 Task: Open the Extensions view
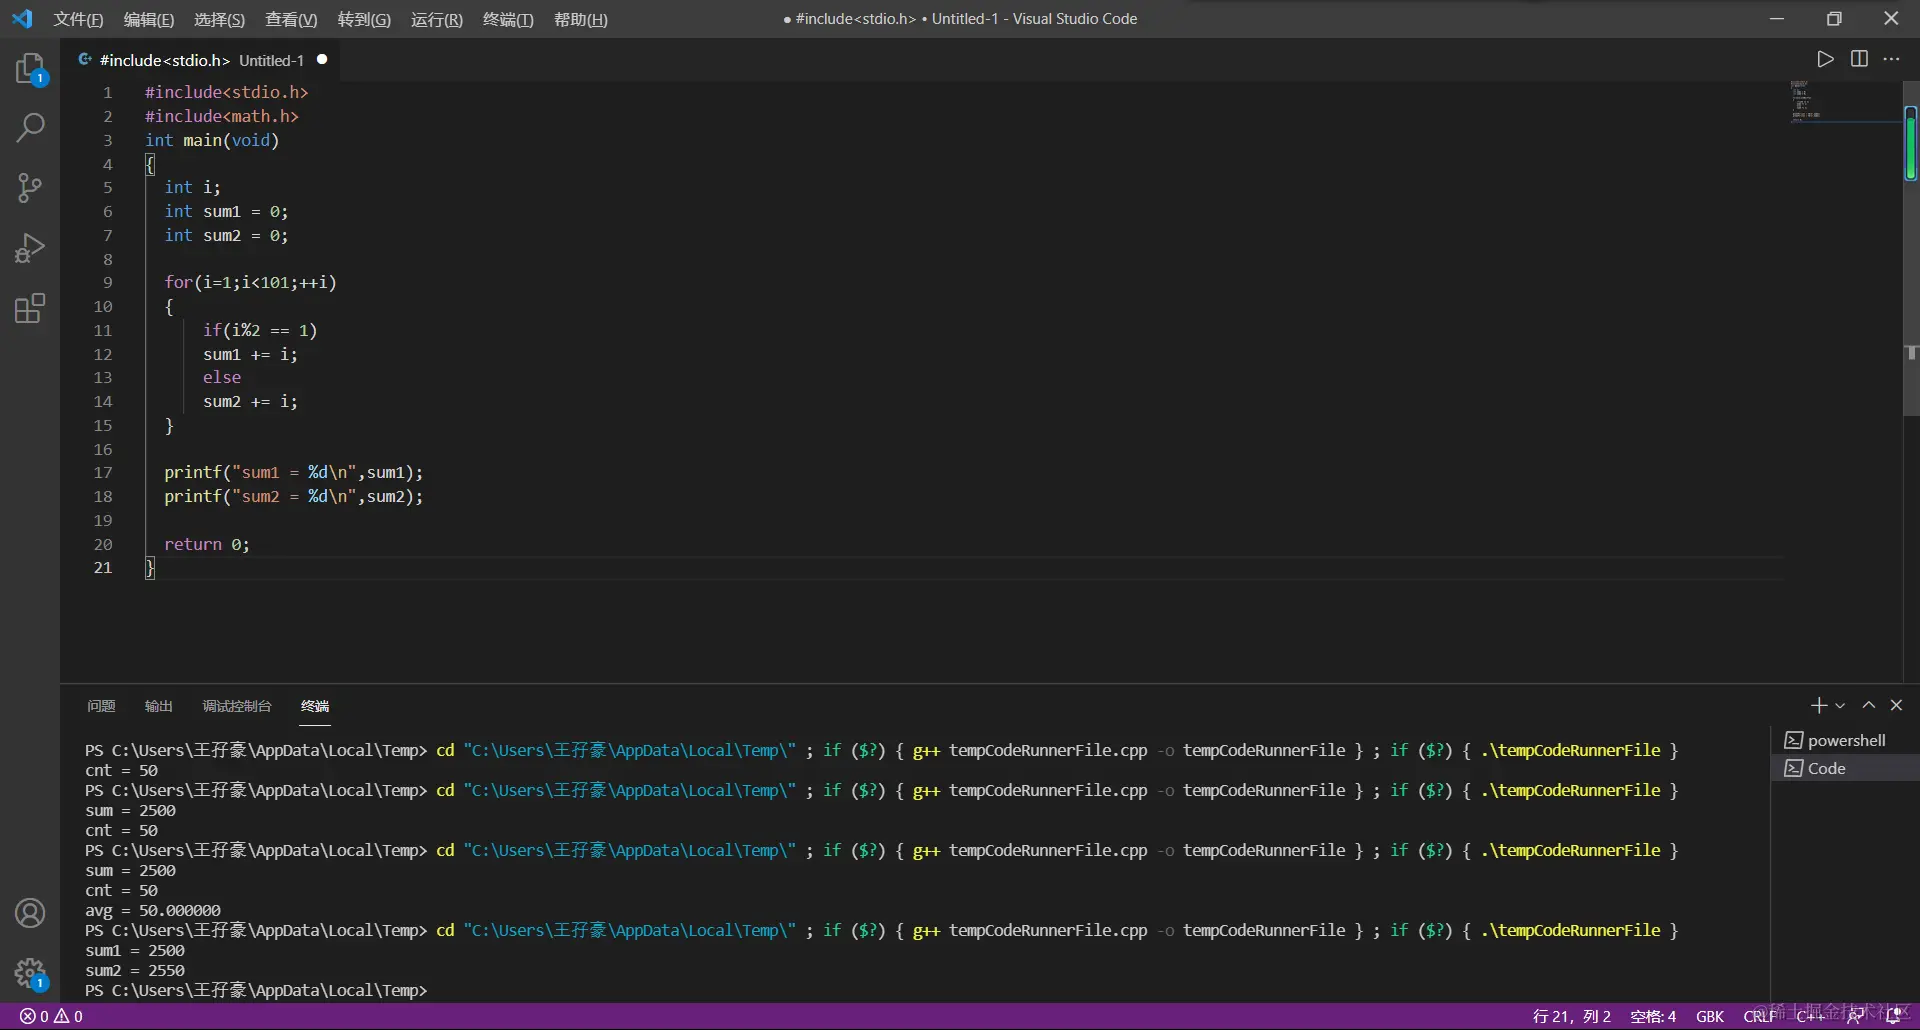click(30, 308)
